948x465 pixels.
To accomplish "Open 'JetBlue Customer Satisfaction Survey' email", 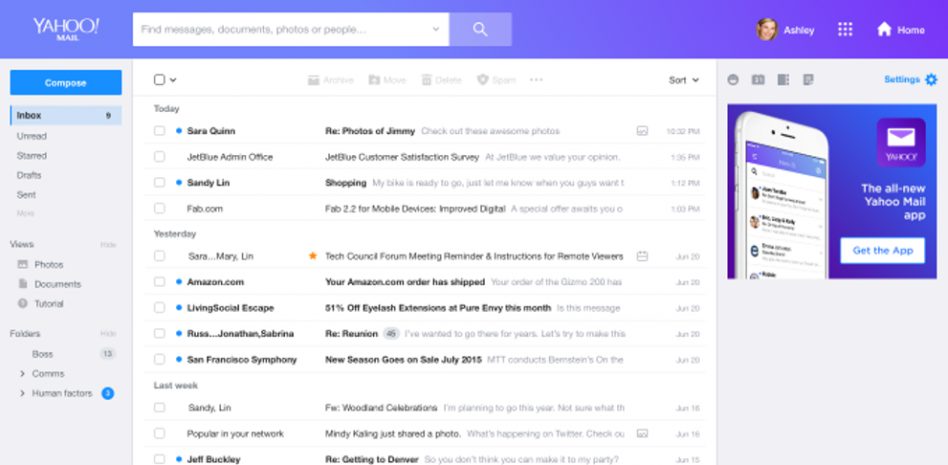I will coord(402,157).
